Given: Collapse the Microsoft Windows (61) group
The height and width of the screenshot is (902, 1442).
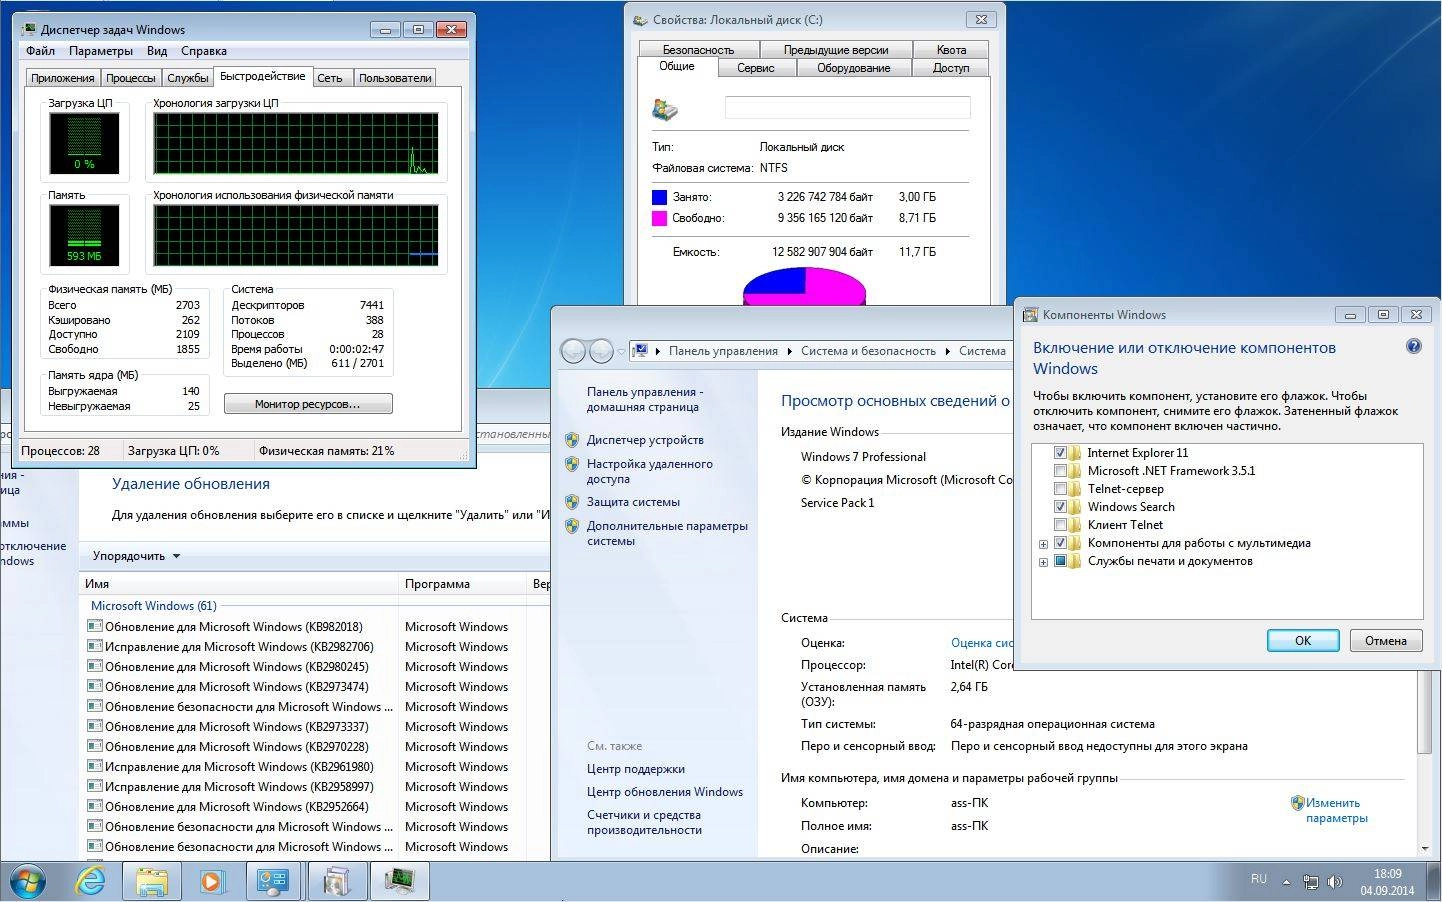Looking at the screenshot, I should point(153,606).
